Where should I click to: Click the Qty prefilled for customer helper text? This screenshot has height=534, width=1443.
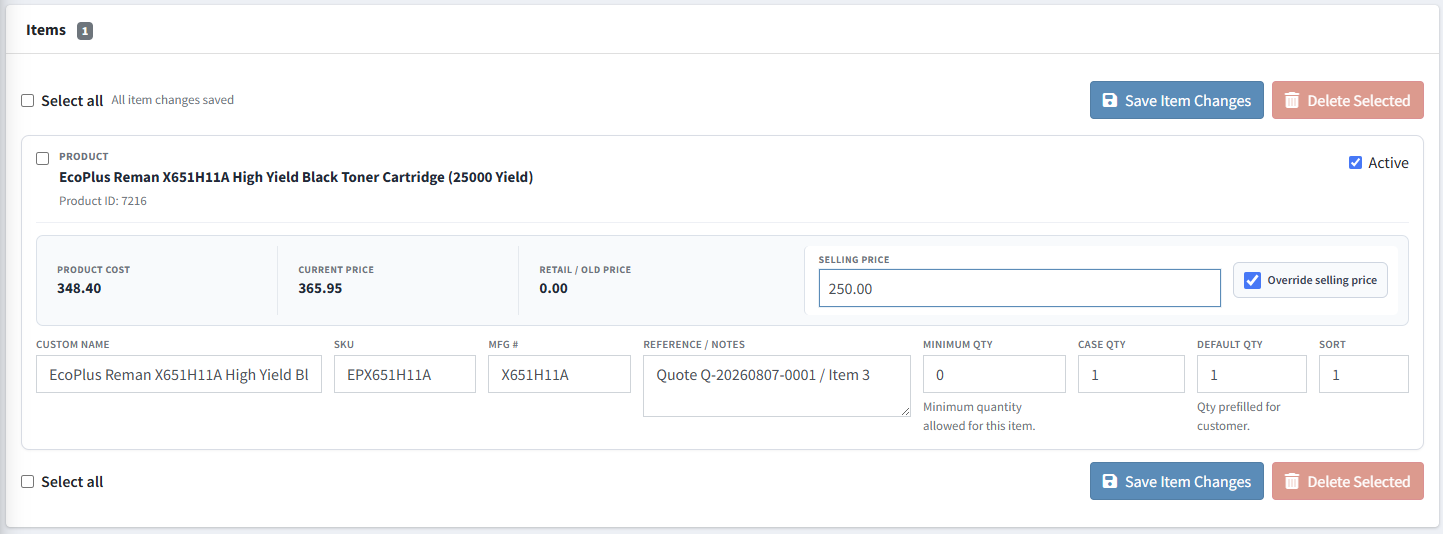pos(1239,416)
